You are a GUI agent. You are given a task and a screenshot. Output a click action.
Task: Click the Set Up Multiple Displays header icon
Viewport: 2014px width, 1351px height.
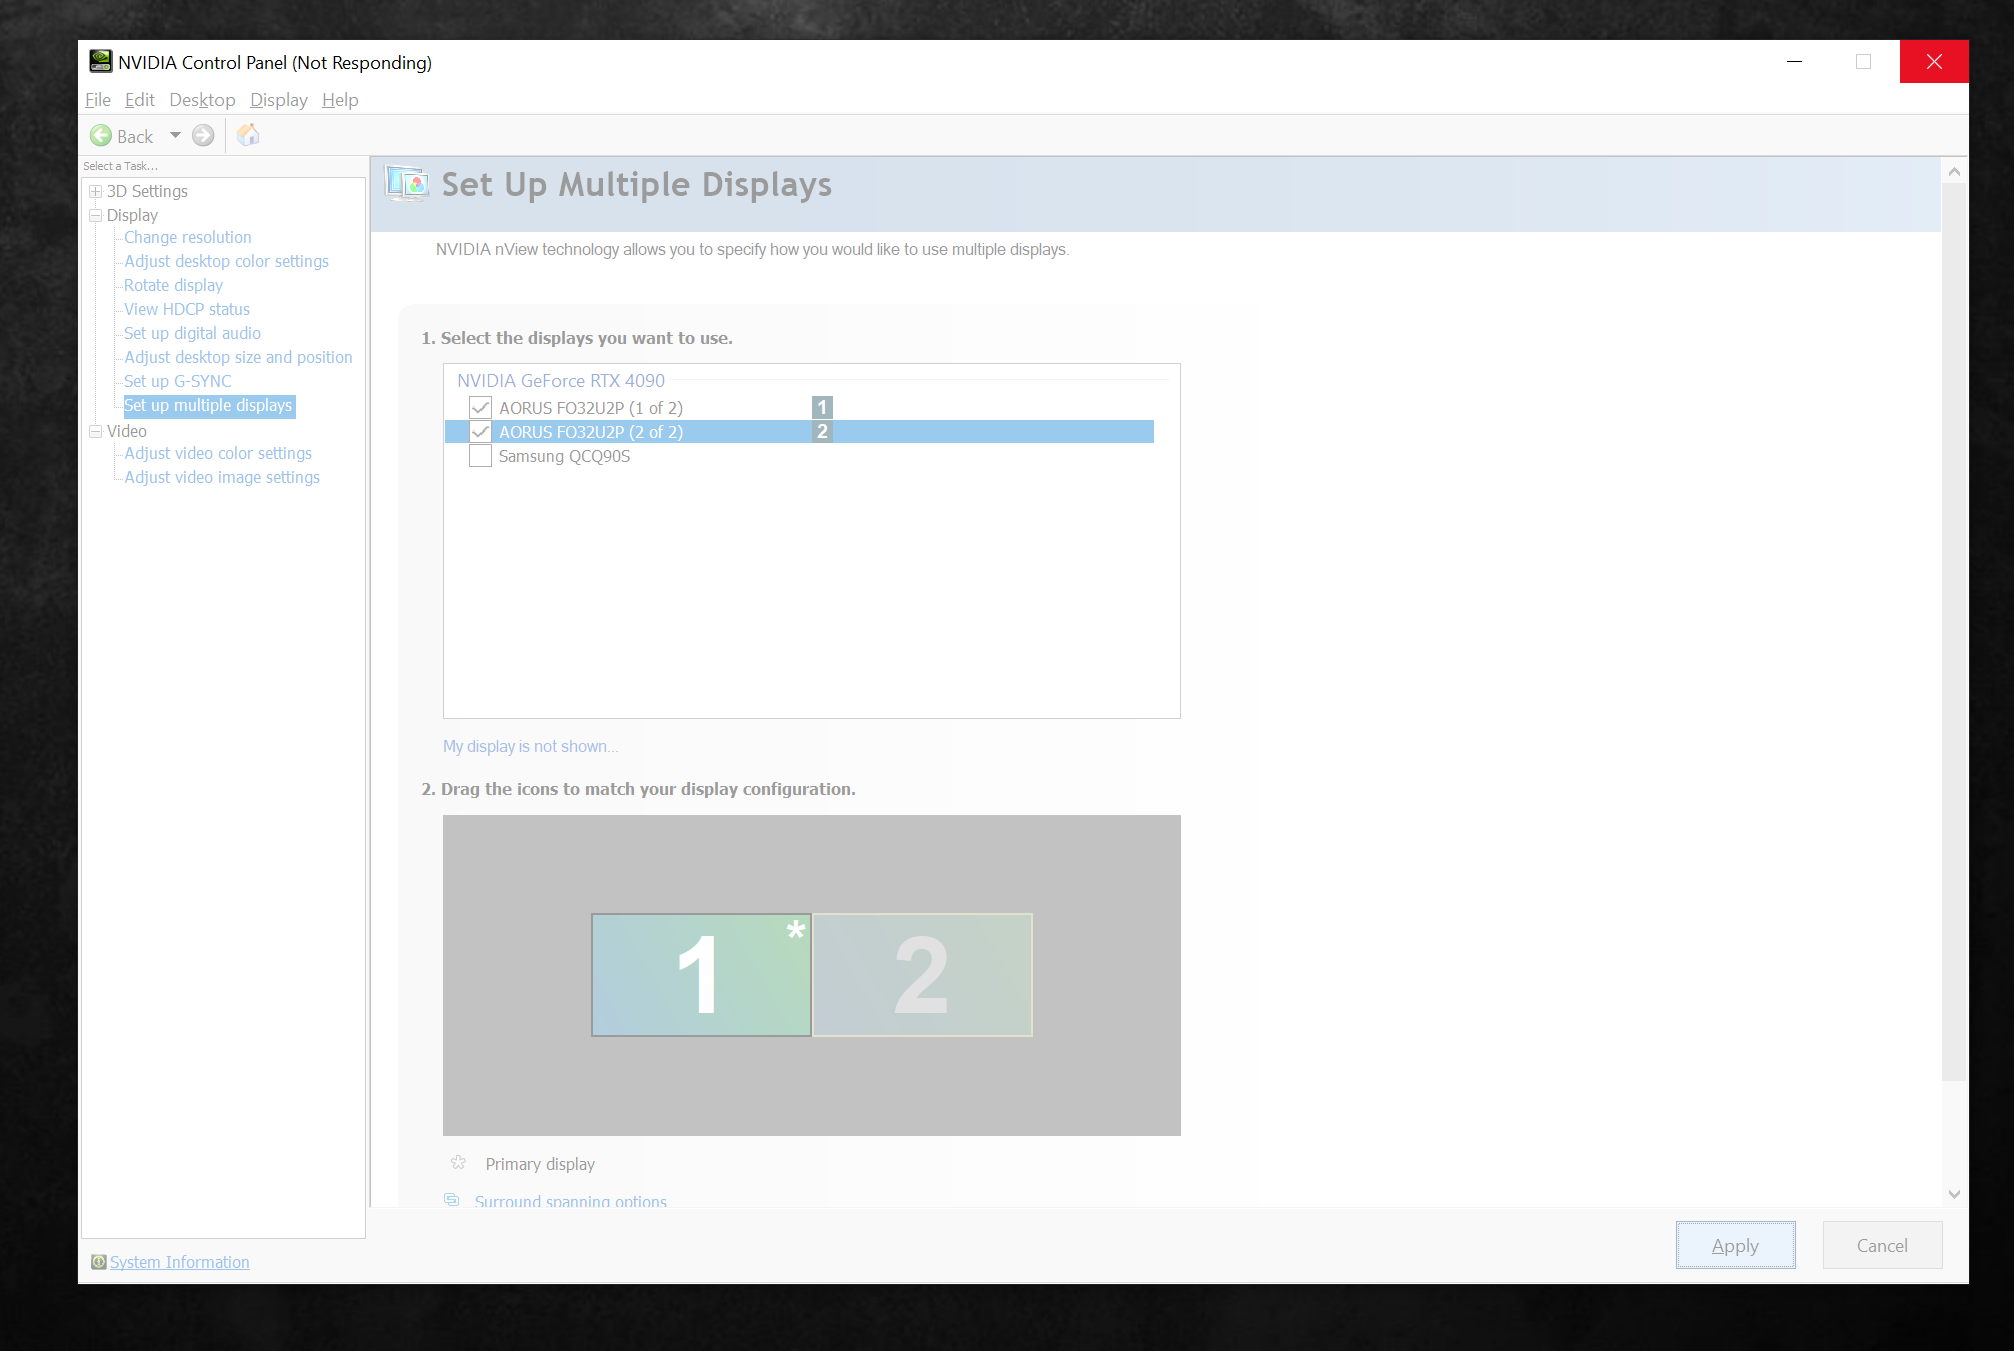pyautogui.click(x=408, y=184)
